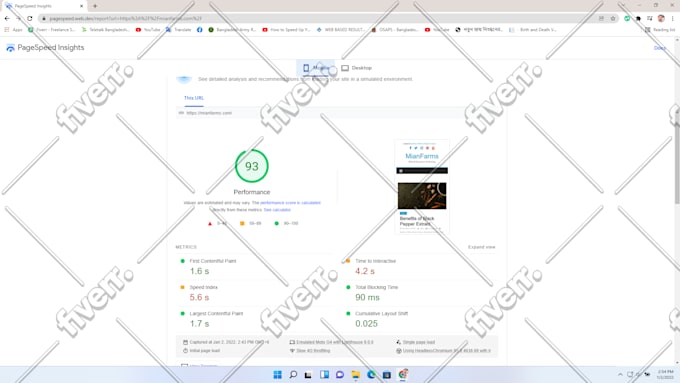This screenshot has width=680, height=383.
Task: Click the browser forward arrow
Action: pyautogui.click(x=18, y=19)
